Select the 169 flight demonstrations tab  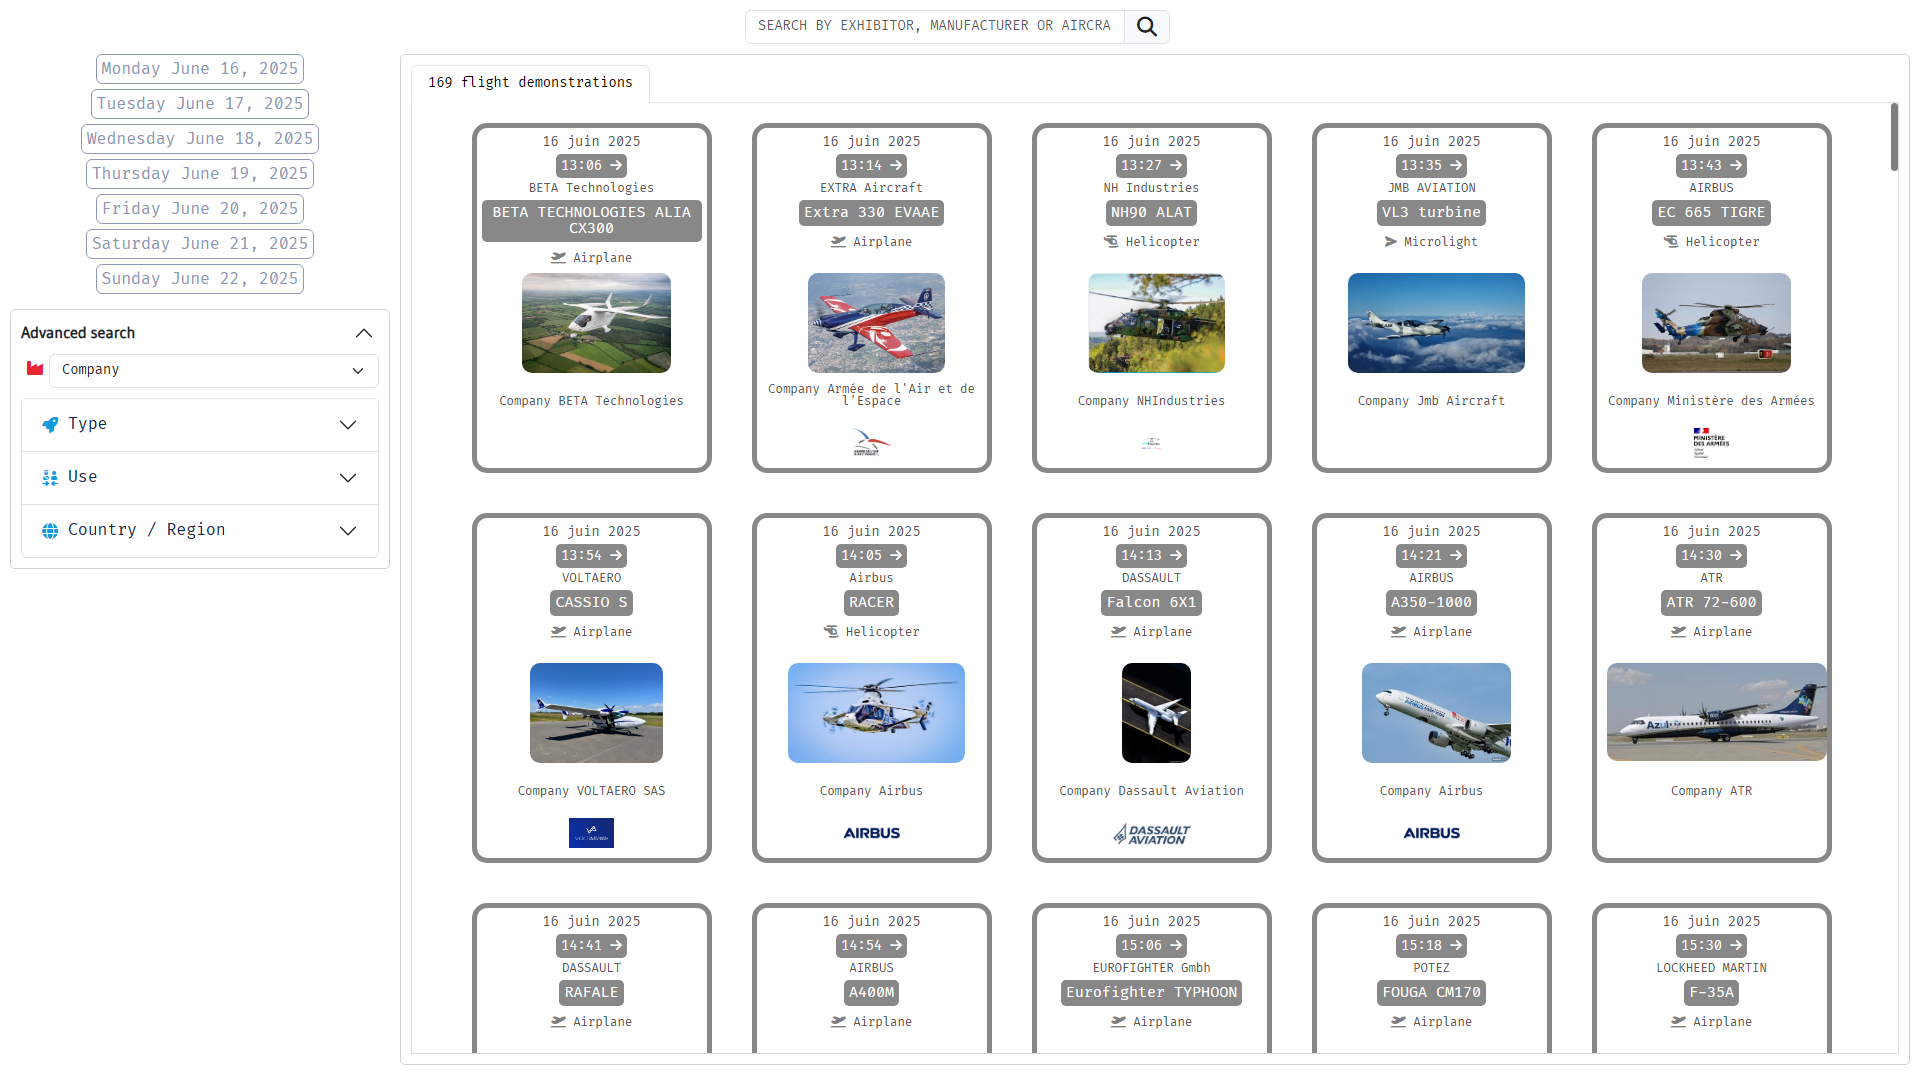pos(530,83)
